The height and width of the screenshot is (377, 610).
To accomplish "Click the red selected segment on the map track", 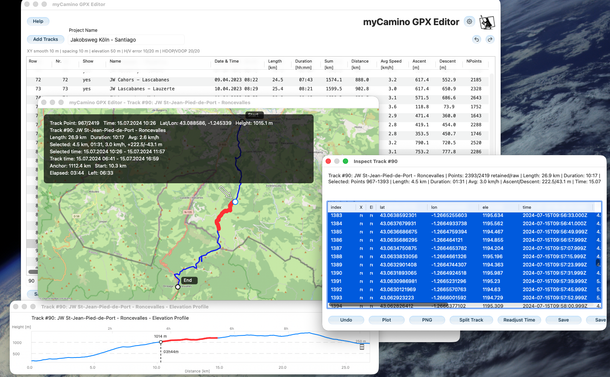I will [223, 216].
